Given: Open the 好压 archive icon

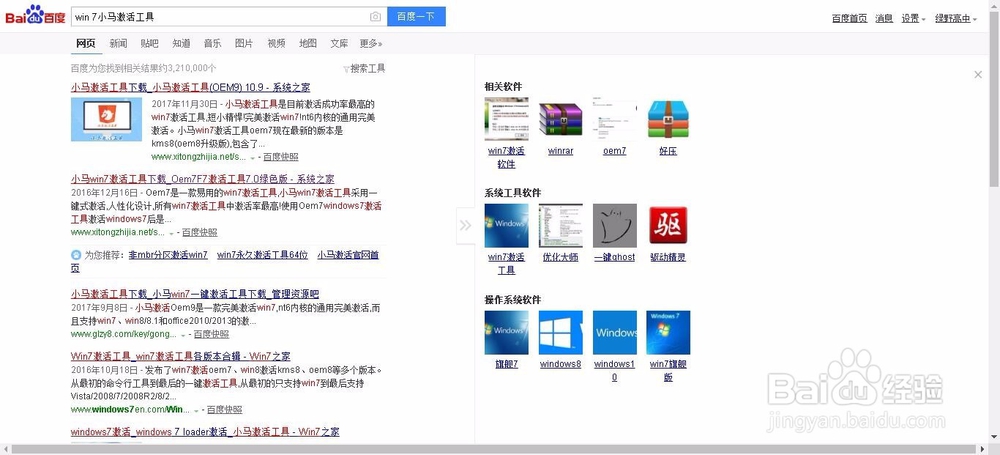Looking at the screenshot, I should (x=668, y=119).
